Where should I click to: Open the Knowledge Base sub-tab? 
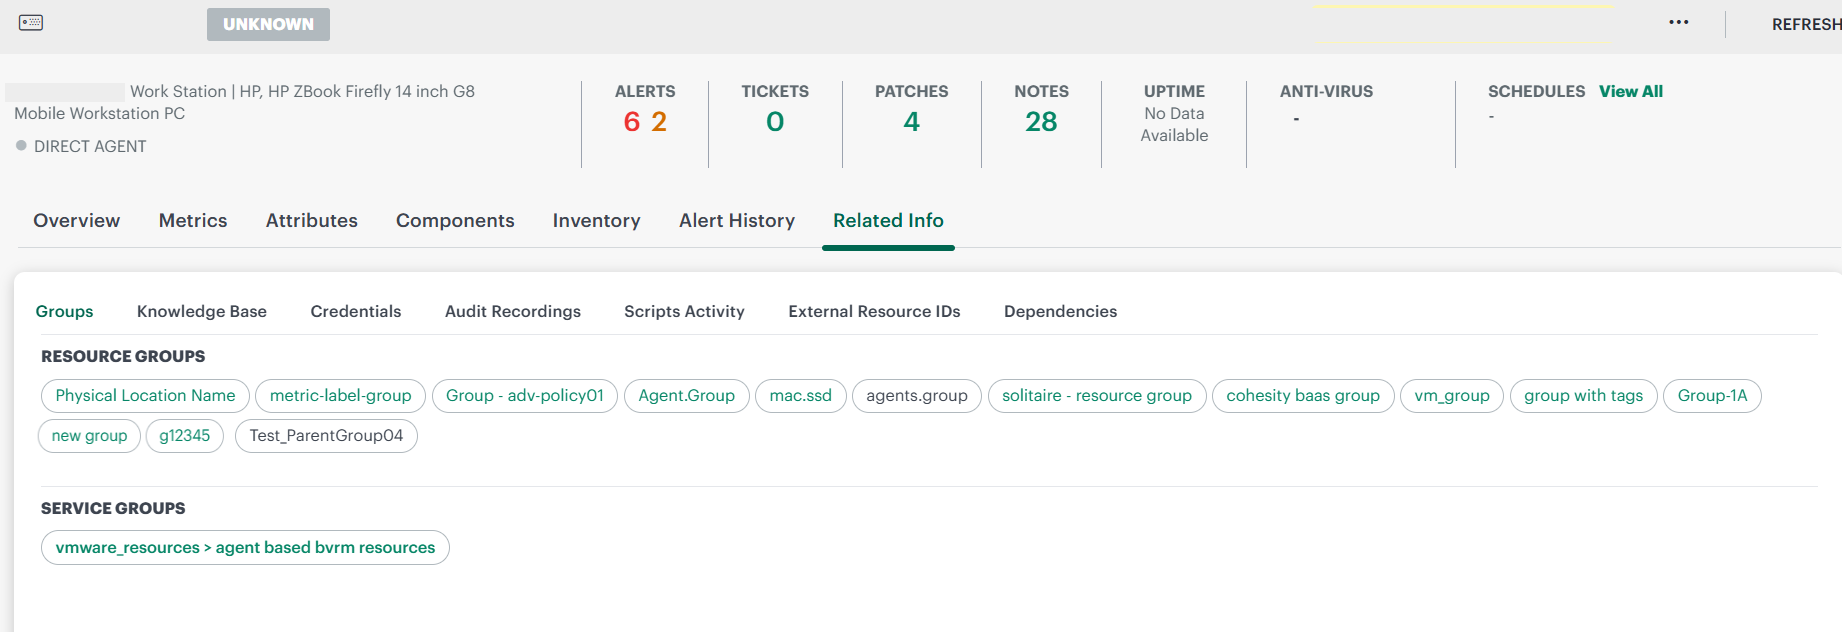click(202, 311)
